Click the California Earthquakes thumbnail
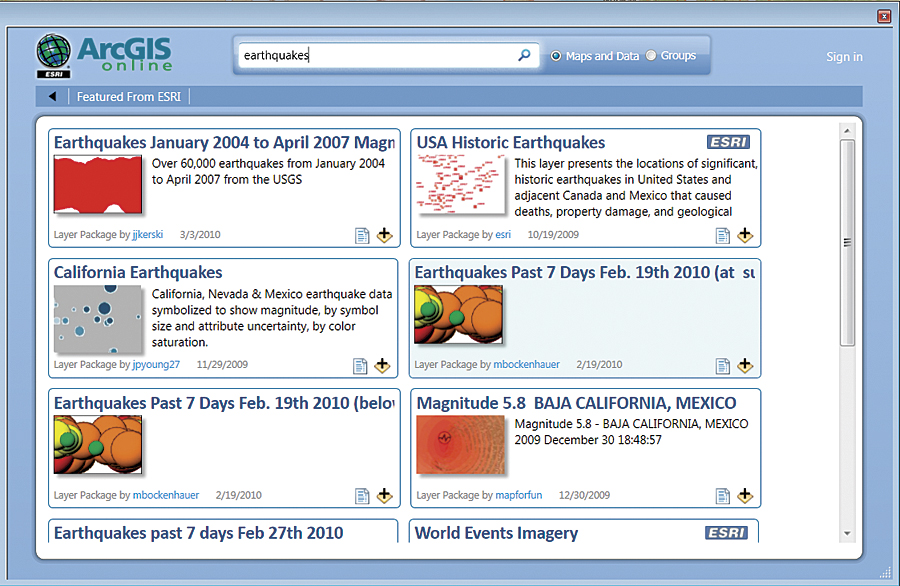 click(x=98, y=319)
